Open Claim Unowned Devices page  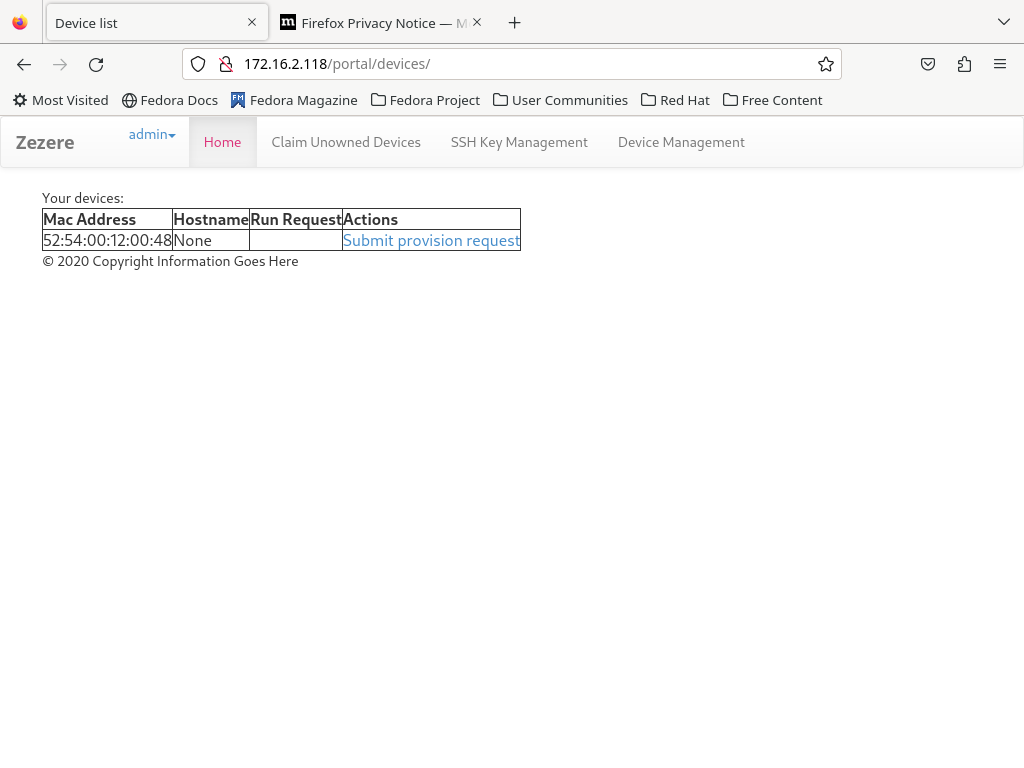pyautogui.click(x=346, y=142)
